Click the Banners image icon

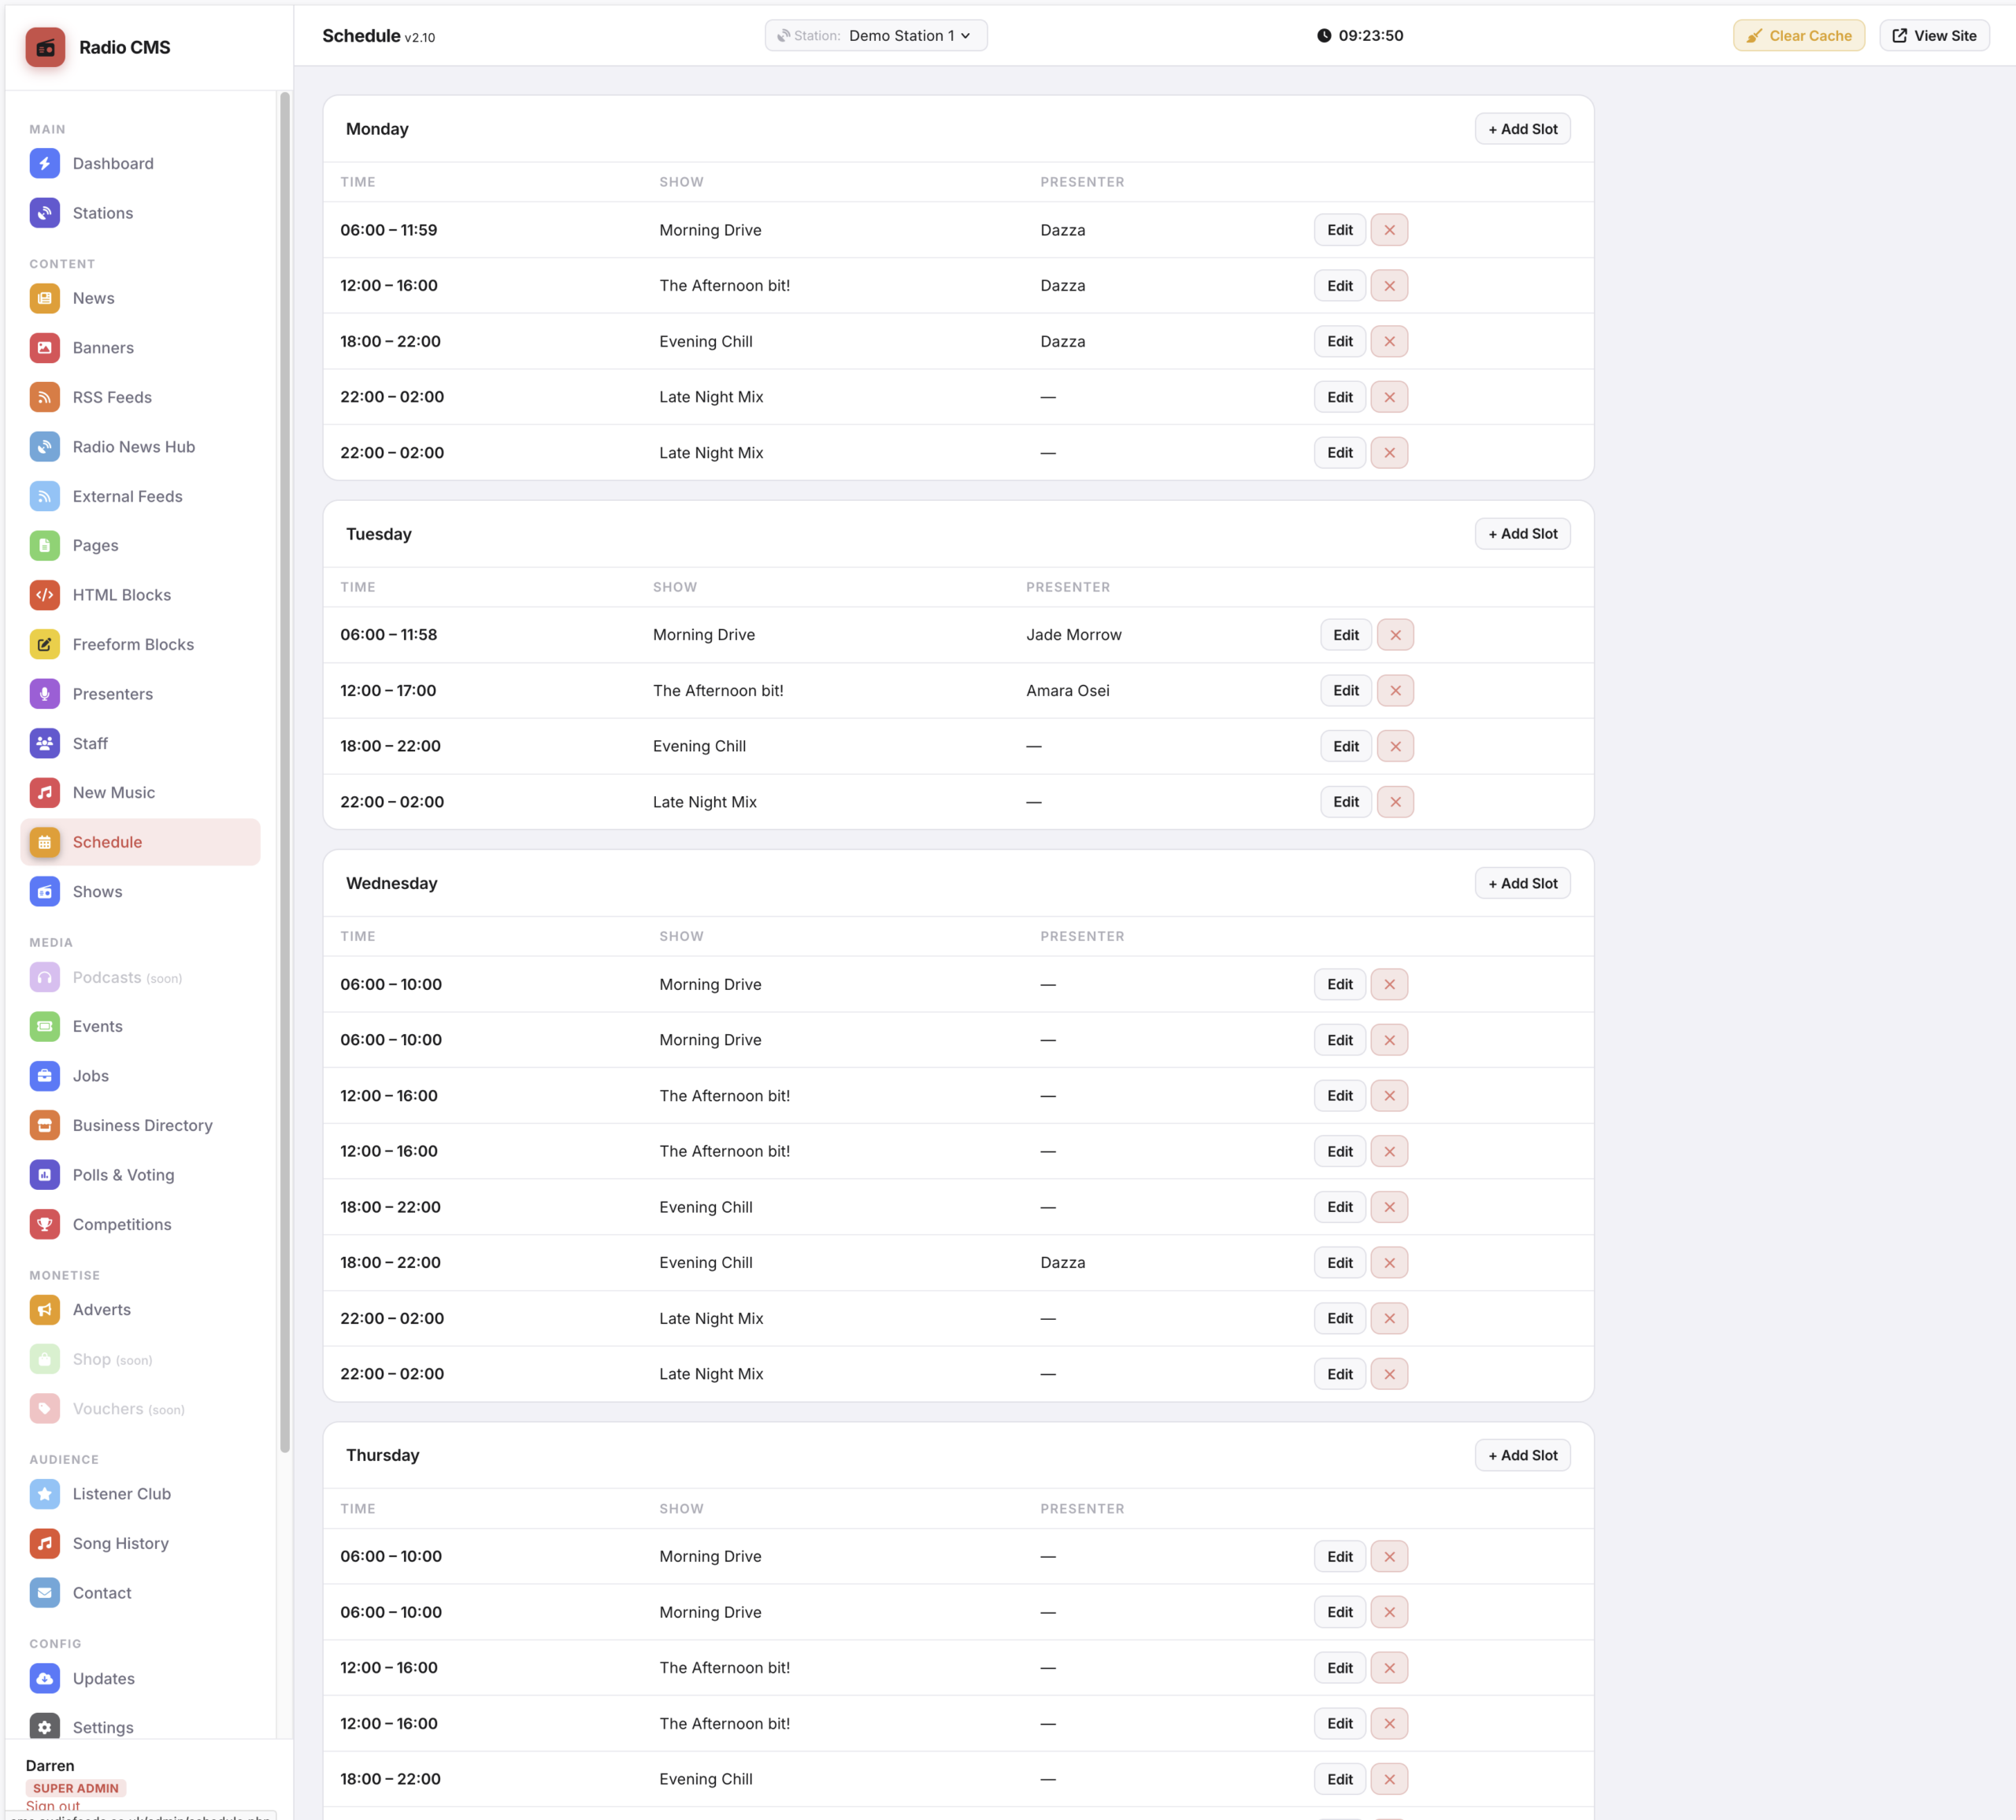click(x=45, y=347)
